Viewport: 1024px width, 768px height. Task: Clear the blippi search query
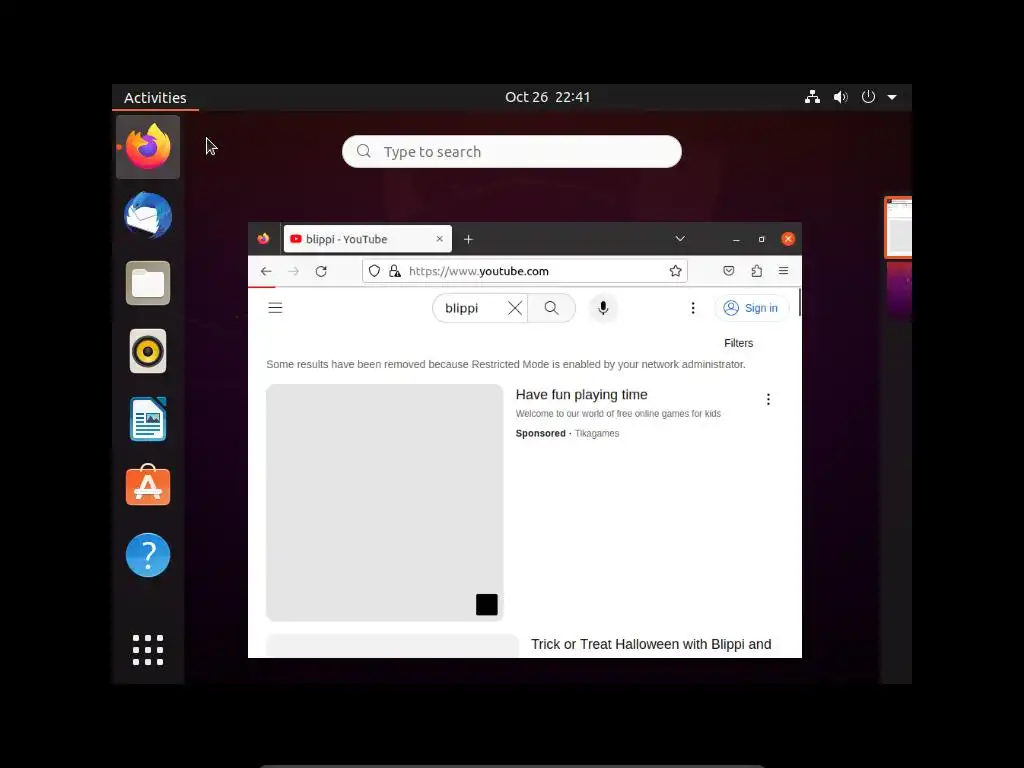pyautogui.click(x=515, y=308)
